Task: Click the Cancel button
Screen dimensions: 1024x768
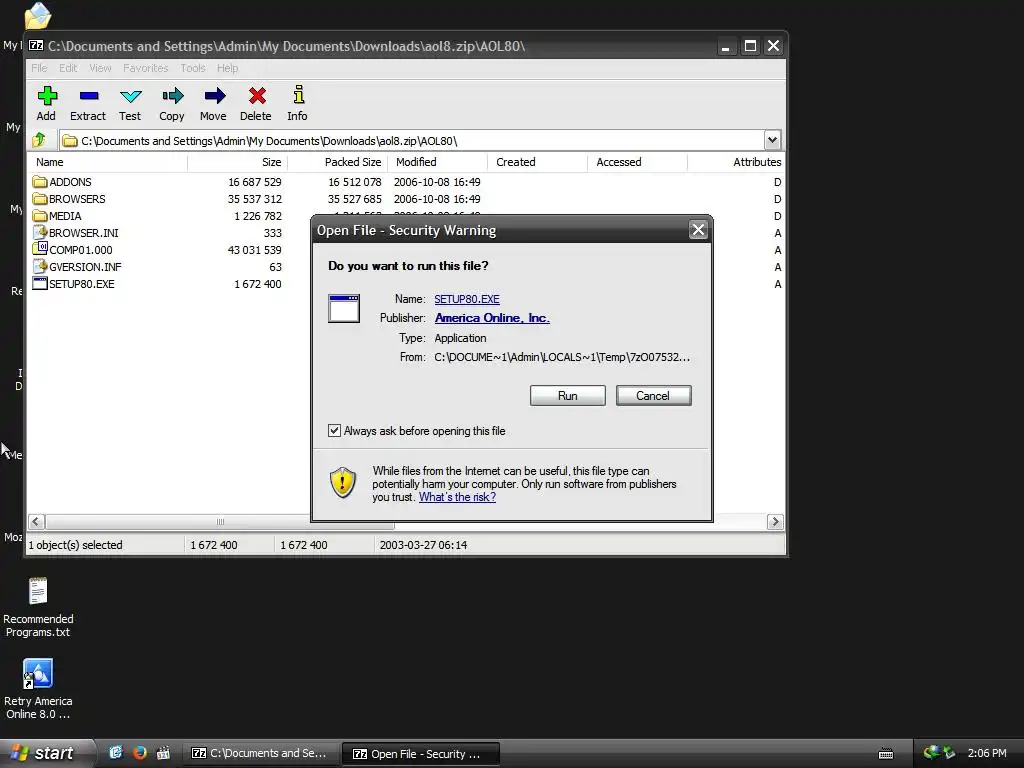Action: coord(653,396)
